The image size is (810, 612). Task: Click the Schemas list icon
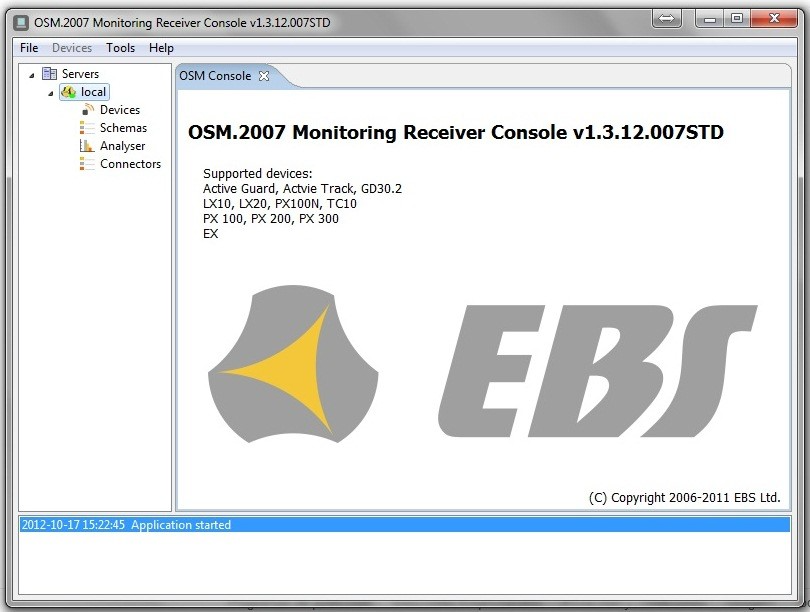point(87,128)
